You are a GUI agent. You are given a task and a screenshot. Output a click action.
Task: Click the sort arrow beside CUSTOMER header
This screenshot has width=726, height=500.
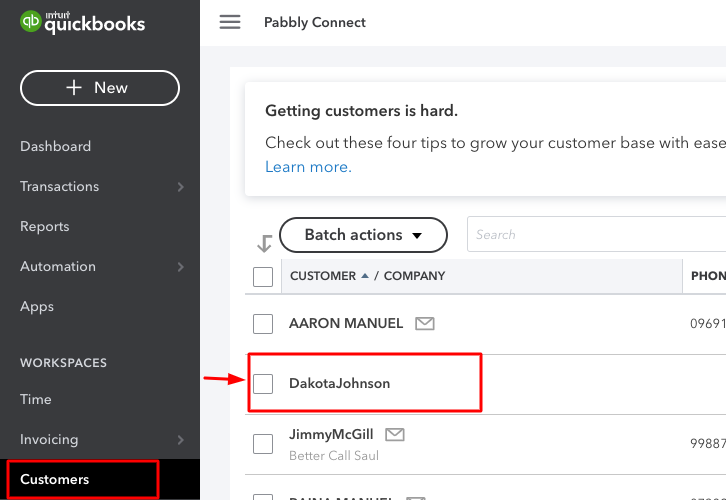pyautogui.click(x=365, y=275)
